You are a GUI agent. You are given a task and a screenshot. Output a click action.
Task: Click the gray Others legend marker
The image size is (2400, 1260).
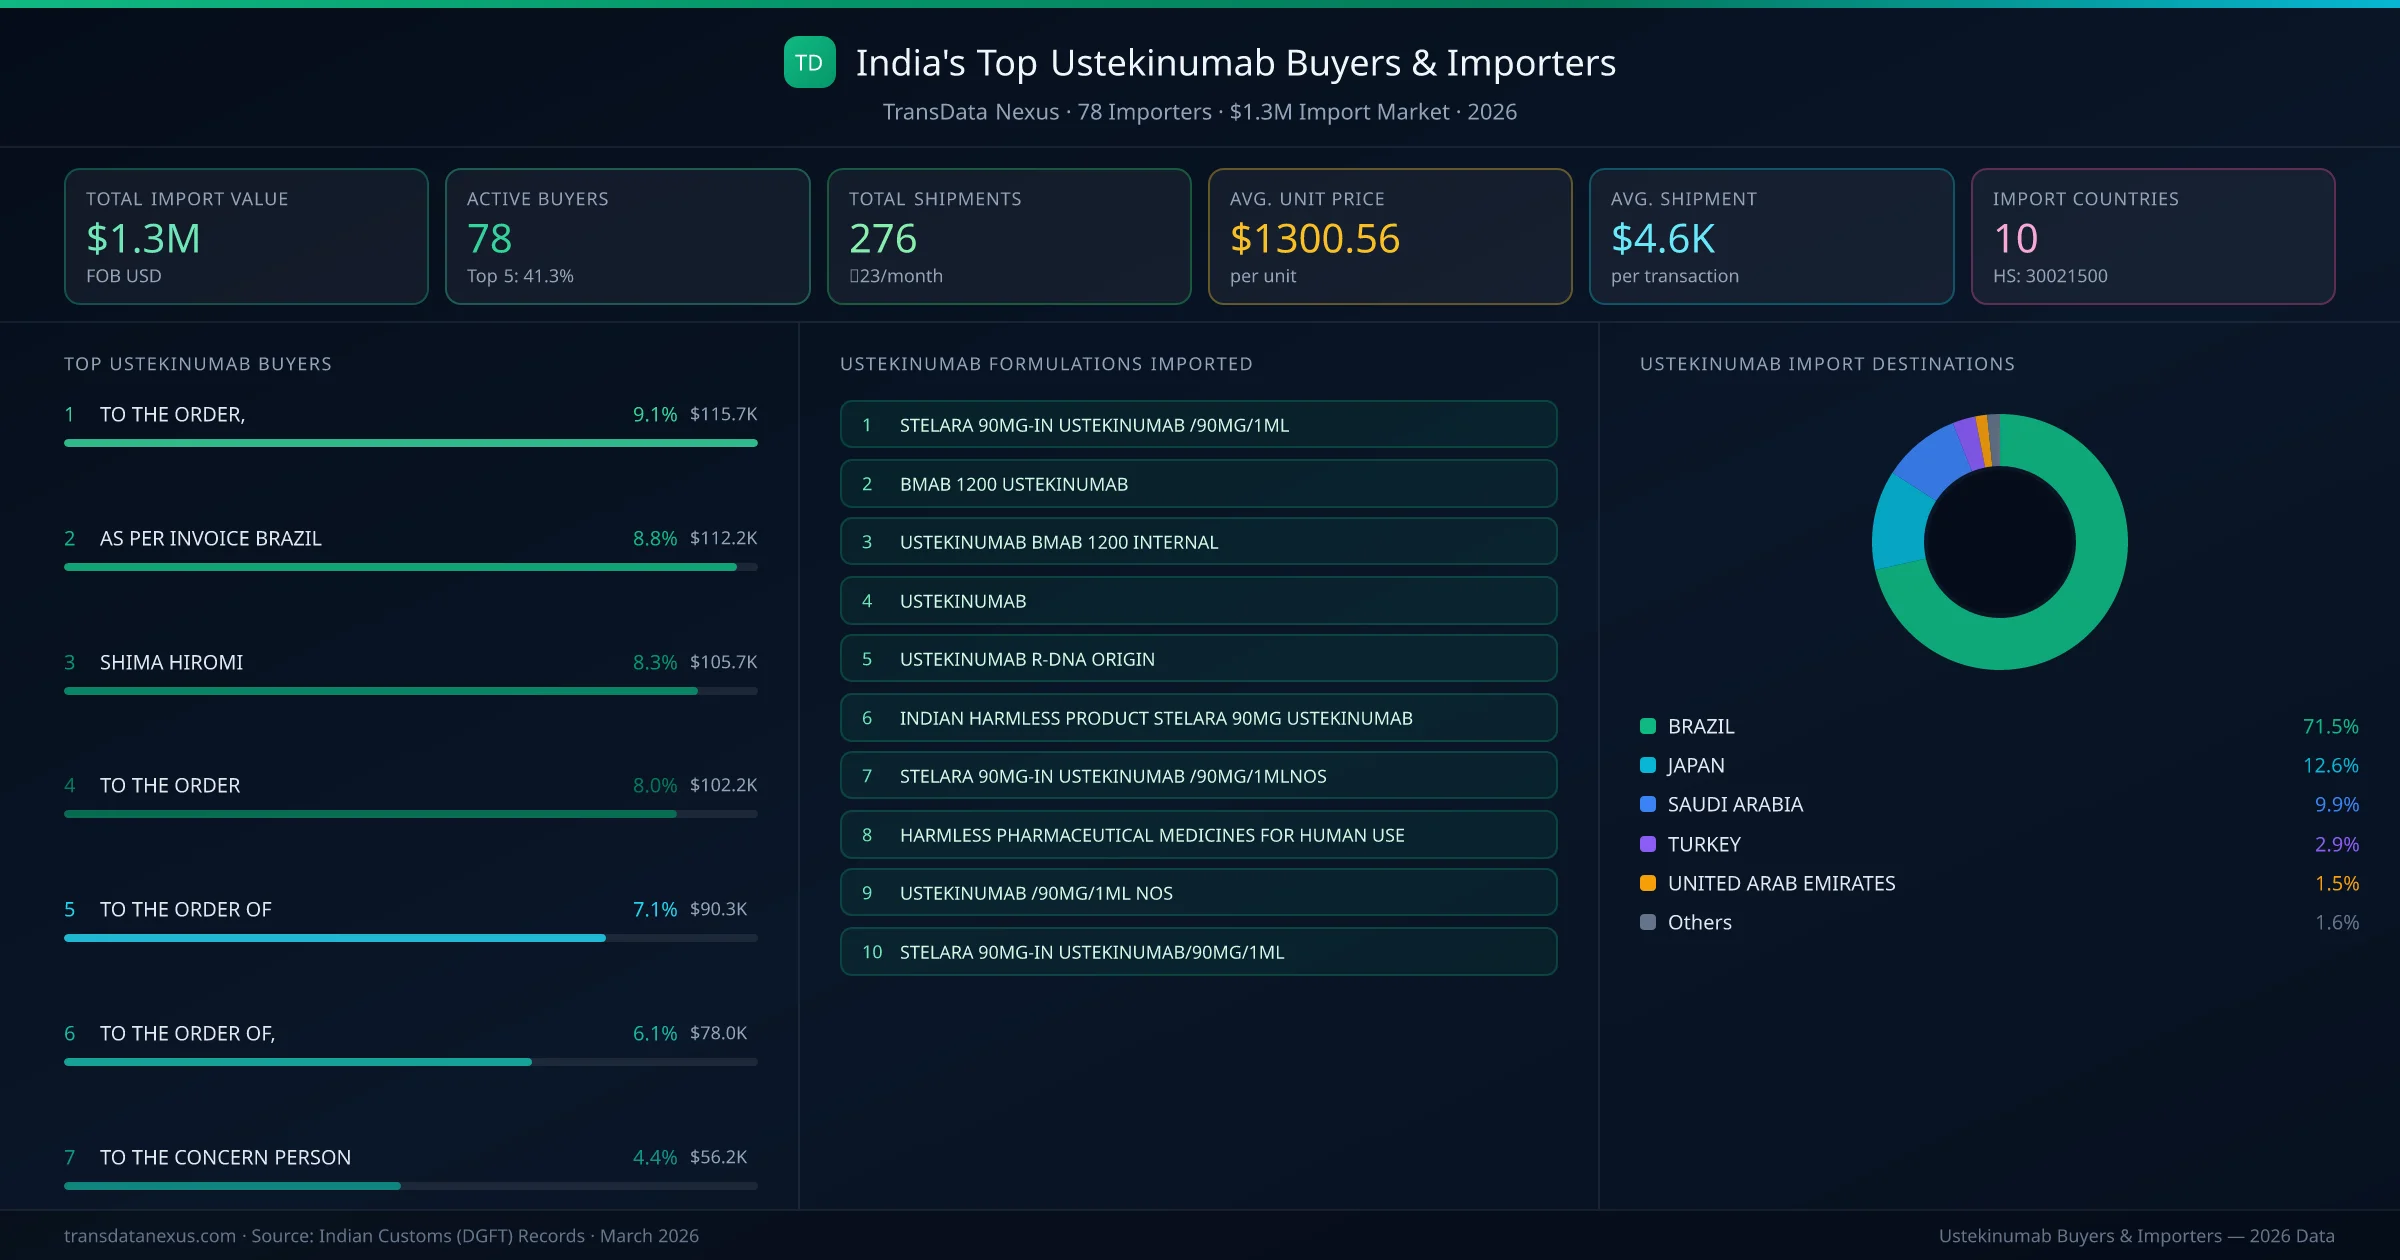(1647, 922)
